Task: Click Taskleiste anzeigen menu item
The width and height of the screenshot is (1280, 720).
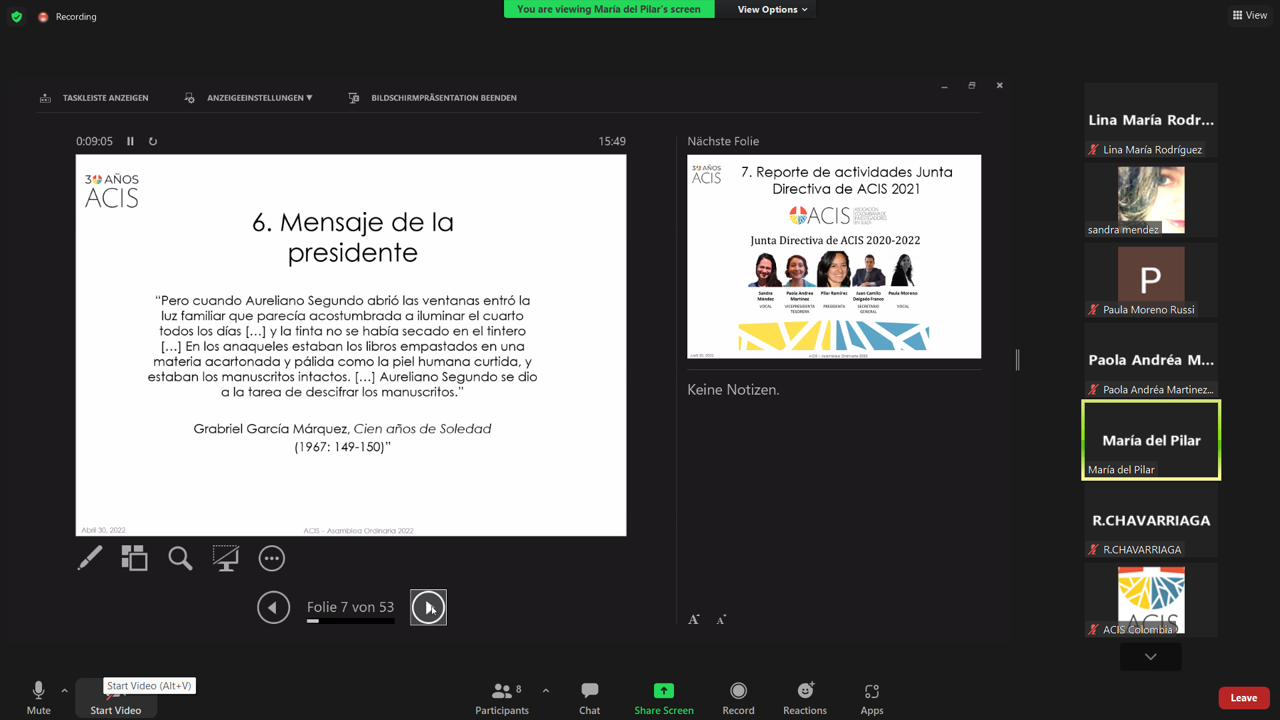Action: tap(95, 98)
